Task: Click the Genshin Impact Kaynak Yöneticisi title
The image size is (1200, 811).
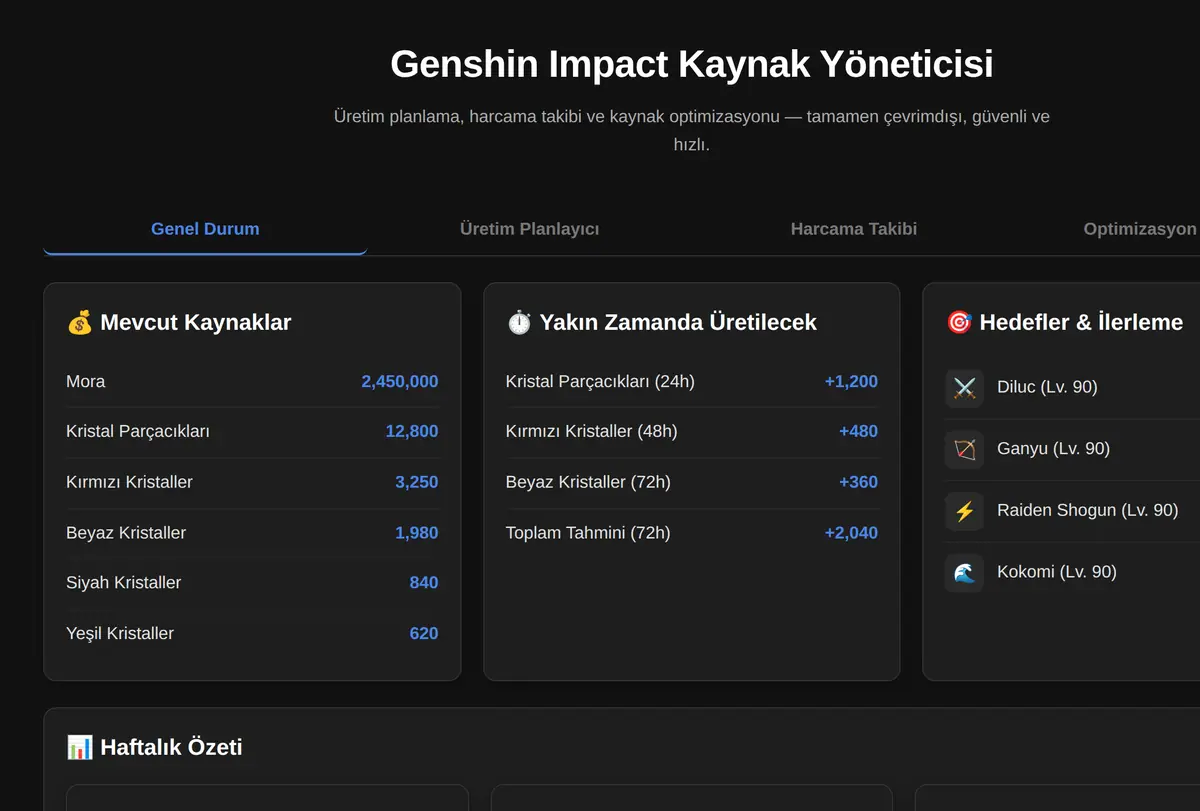Action: pos(692,64)
